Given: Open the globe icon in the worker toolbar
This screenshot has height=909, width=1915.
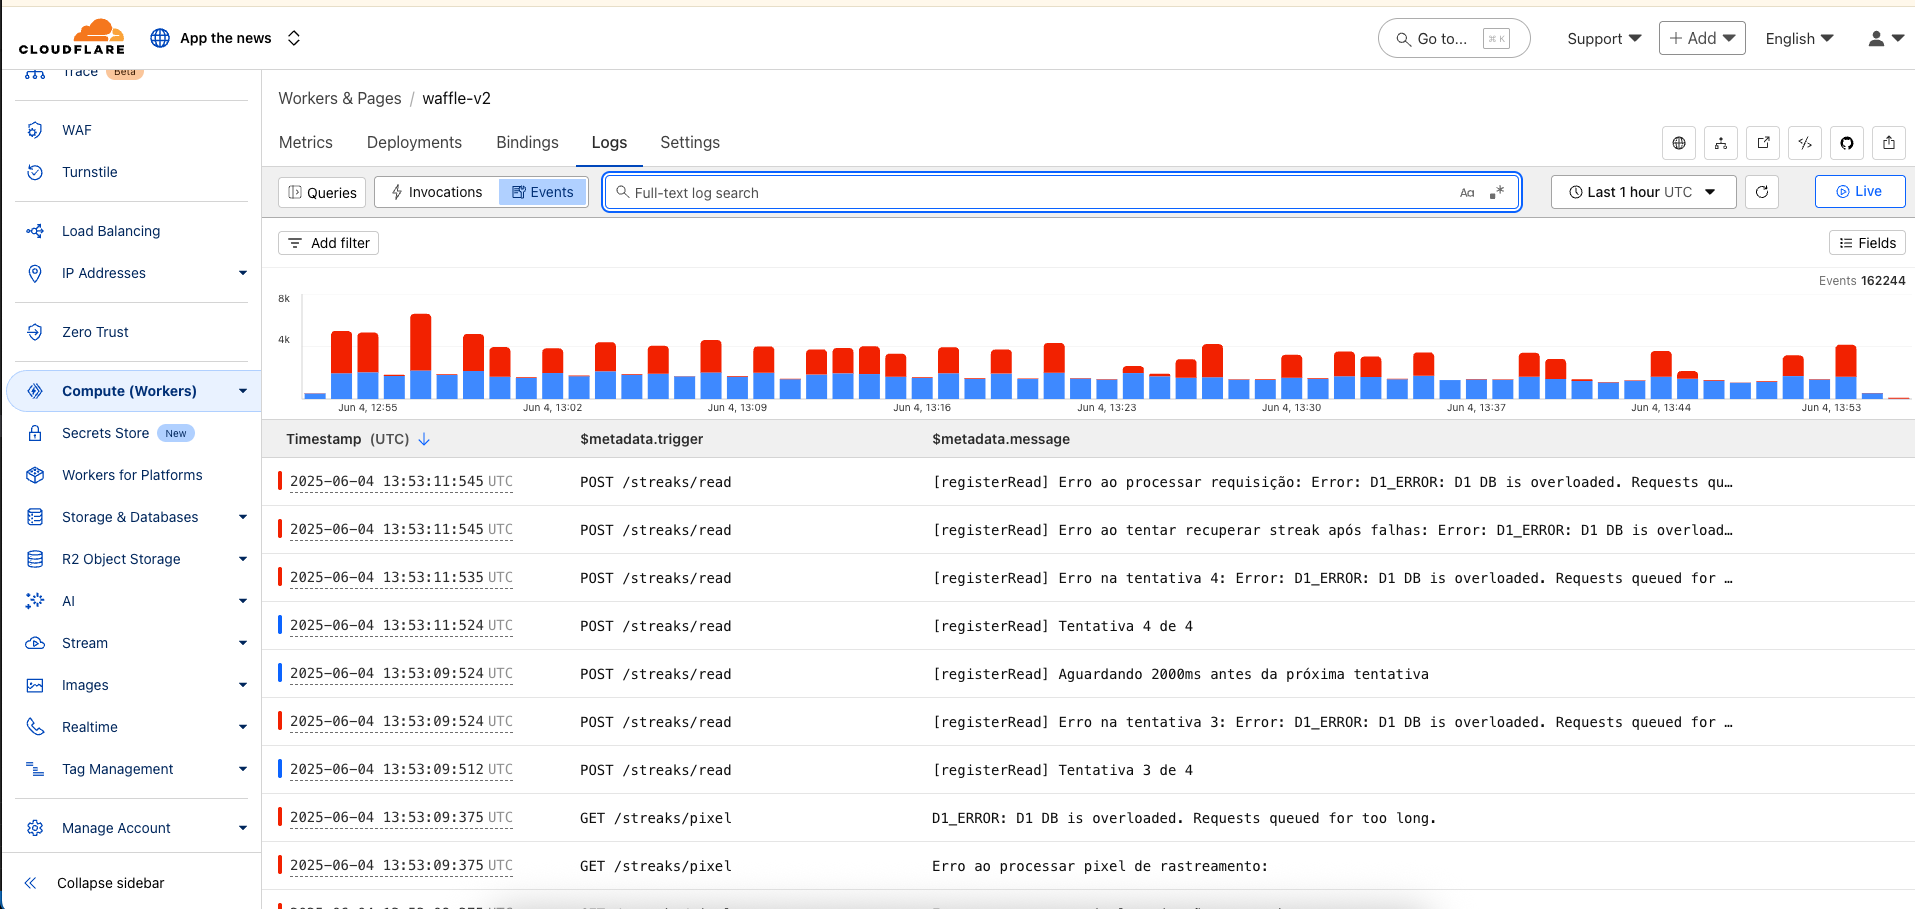Looking at the screenshot, I should tap(1679, 143).
